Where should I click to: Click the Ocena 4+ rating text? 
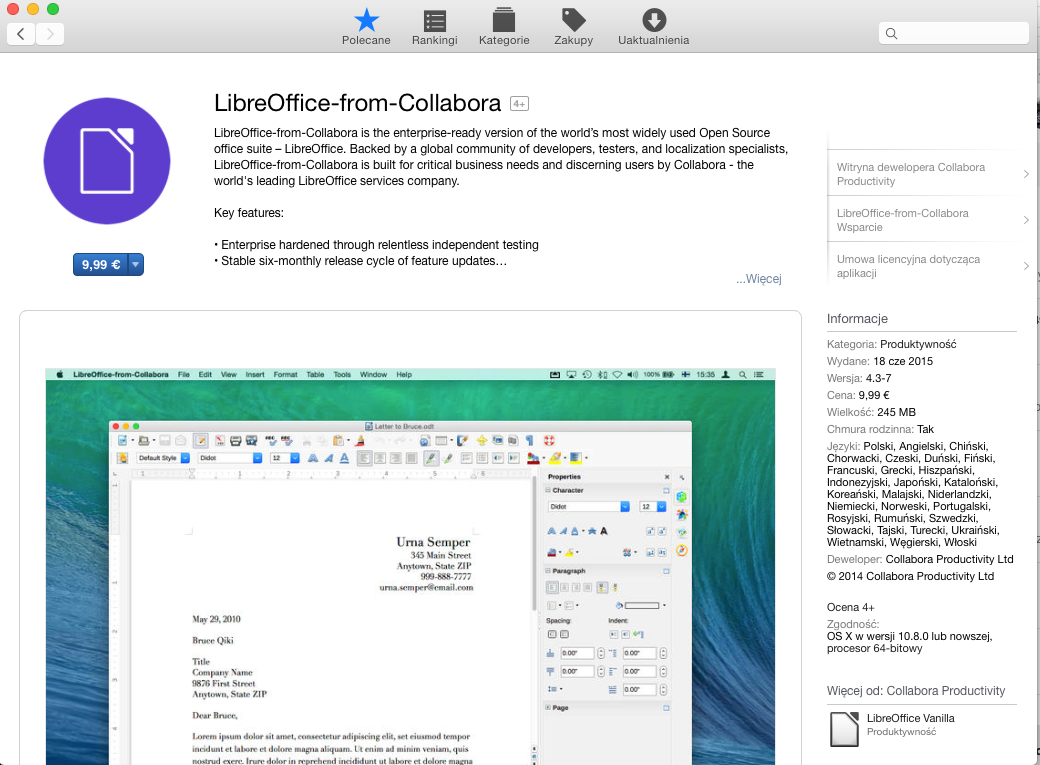click(x=850, y=607)
